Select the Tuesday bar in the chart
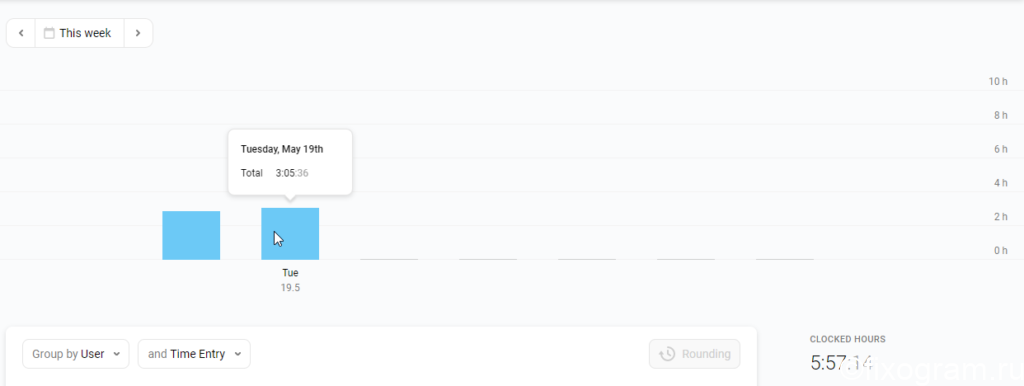1024x386 pixels. point(290,234)
